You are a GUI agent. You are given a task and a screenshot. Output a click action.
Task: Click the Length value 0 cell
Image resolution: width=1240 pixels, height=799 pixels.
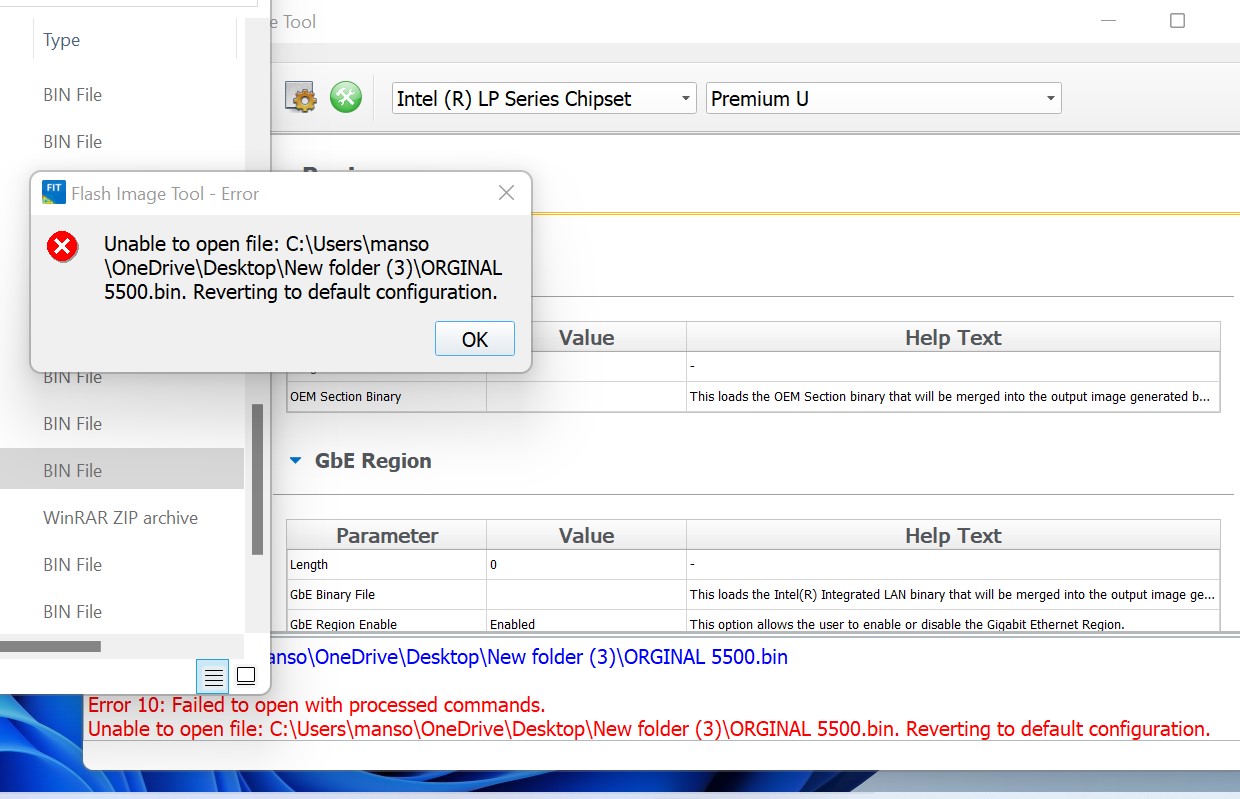[x=586, y=564]
